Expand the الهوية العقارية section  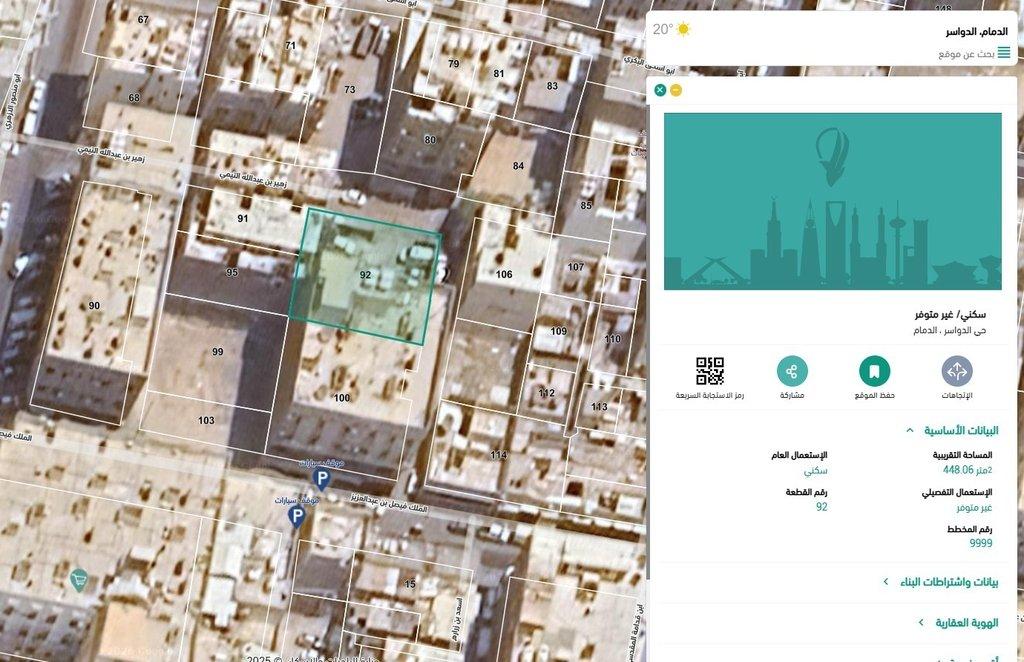[x=920, y=622]
